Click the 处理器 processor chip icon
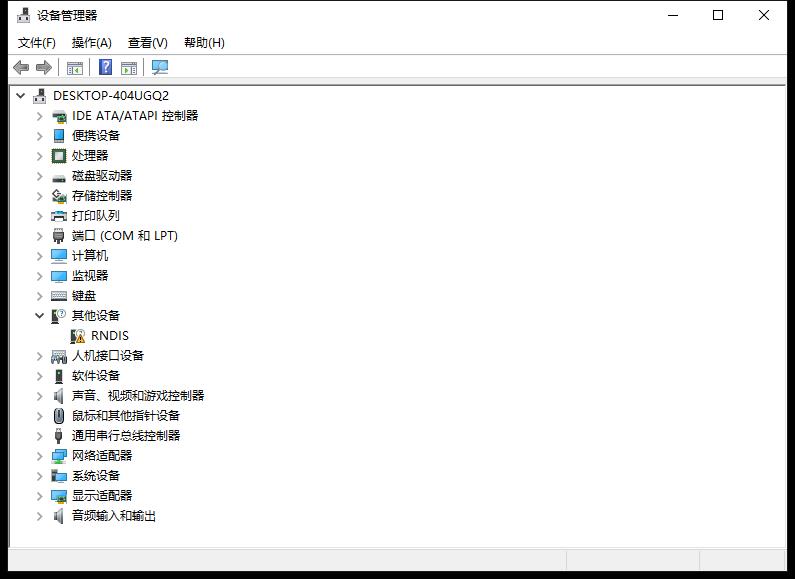Screen dimensions: 795x579 [59, 156]
